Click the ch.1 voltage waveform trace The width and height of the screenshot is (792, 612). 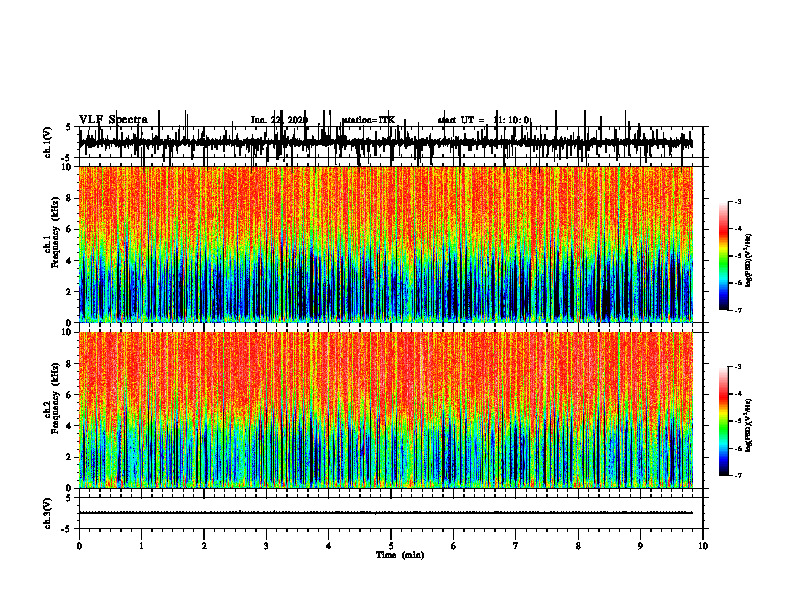click(x=386, y=143)
